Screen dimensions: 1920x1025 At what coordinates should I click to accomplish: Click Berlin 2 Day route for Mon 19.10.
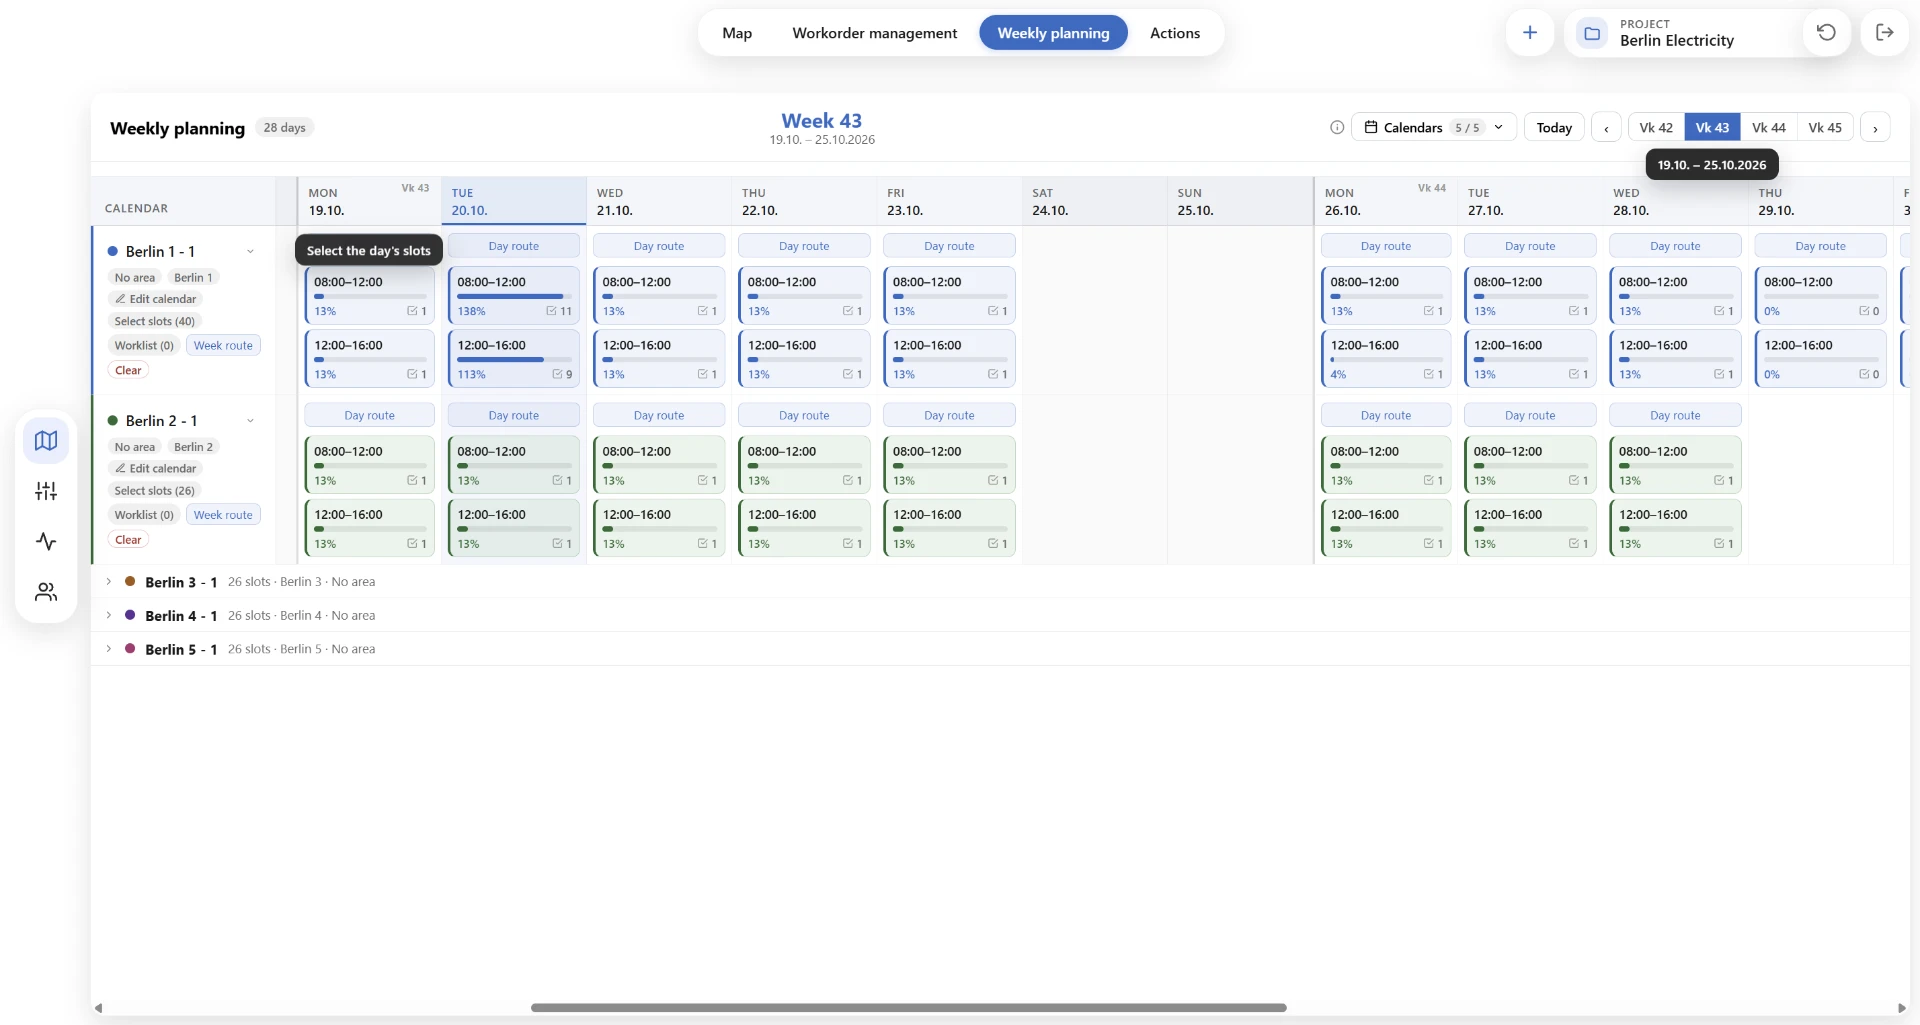[369, 415]
